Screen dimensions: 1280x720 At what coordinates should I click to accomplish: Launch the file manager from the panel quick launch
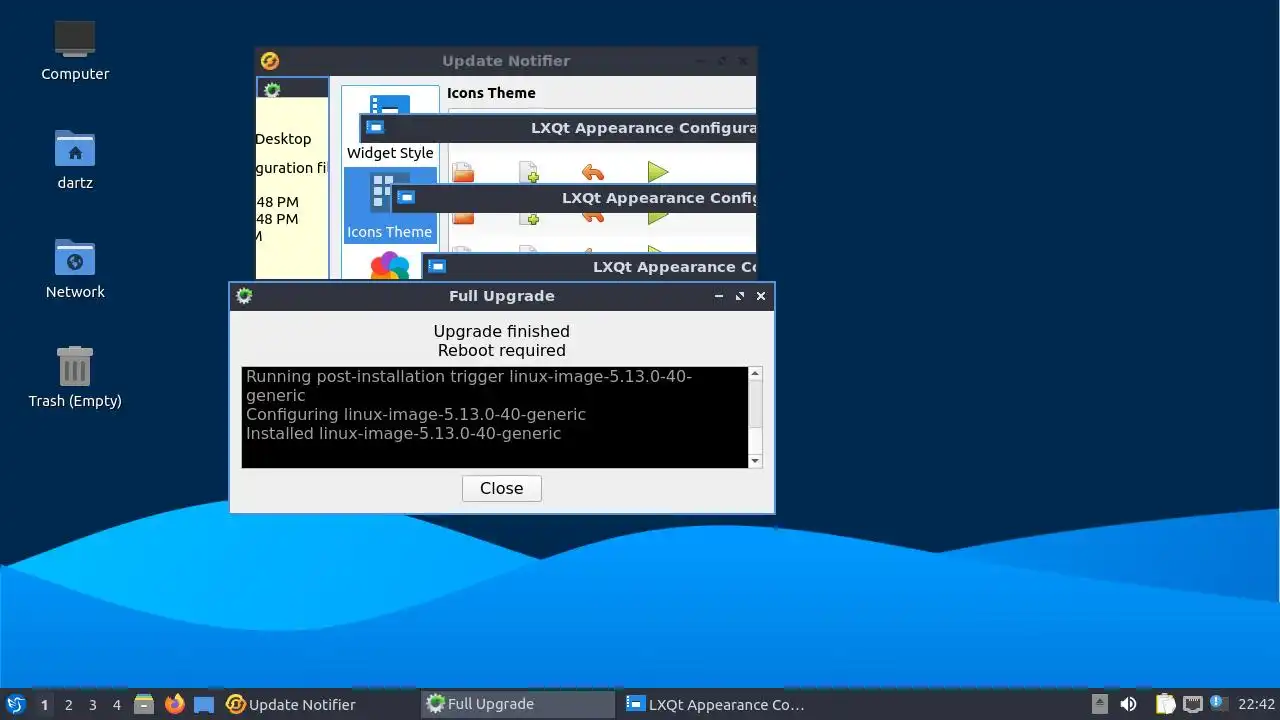click(144, 704)
